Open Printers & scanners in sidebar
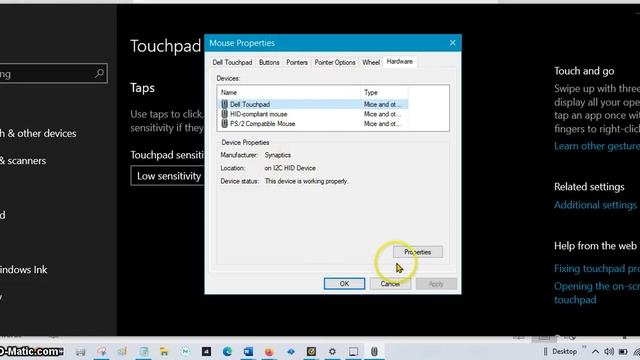The image size is (640, 360). 23,161
